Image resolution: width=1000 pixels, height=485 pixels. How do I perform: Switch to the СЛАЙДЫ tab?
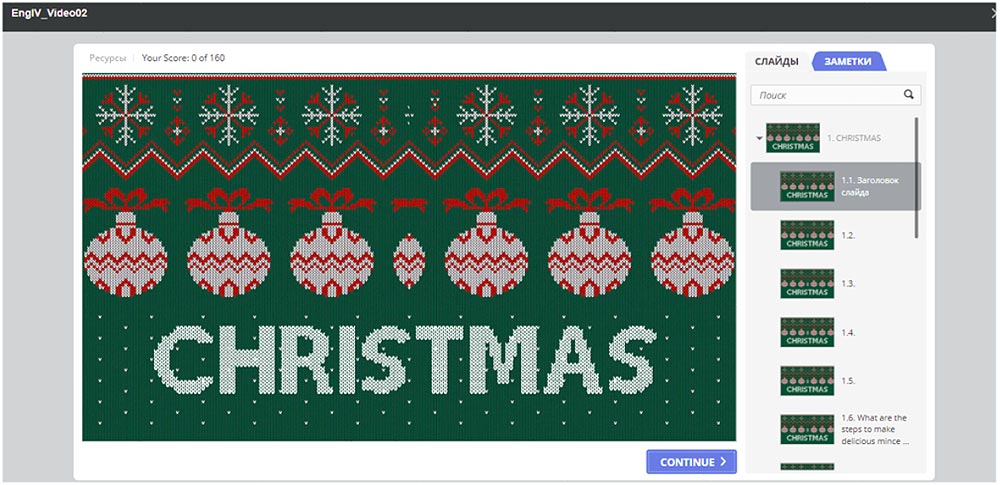pyautogui.click(x=776, y=62)
